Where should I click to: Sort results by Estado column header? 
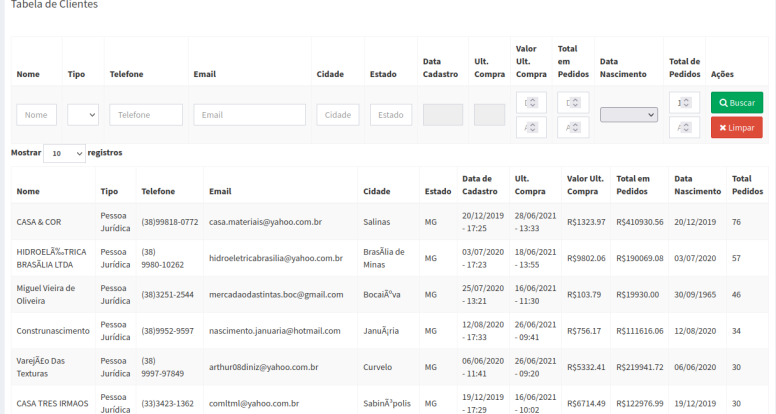click(438, 191)
